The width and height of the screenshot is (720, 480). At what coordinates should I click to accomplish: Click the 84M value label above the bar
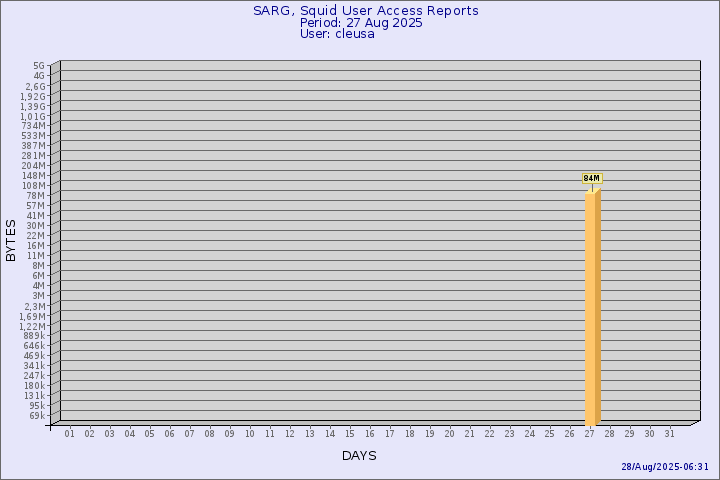tap(591, 178)
